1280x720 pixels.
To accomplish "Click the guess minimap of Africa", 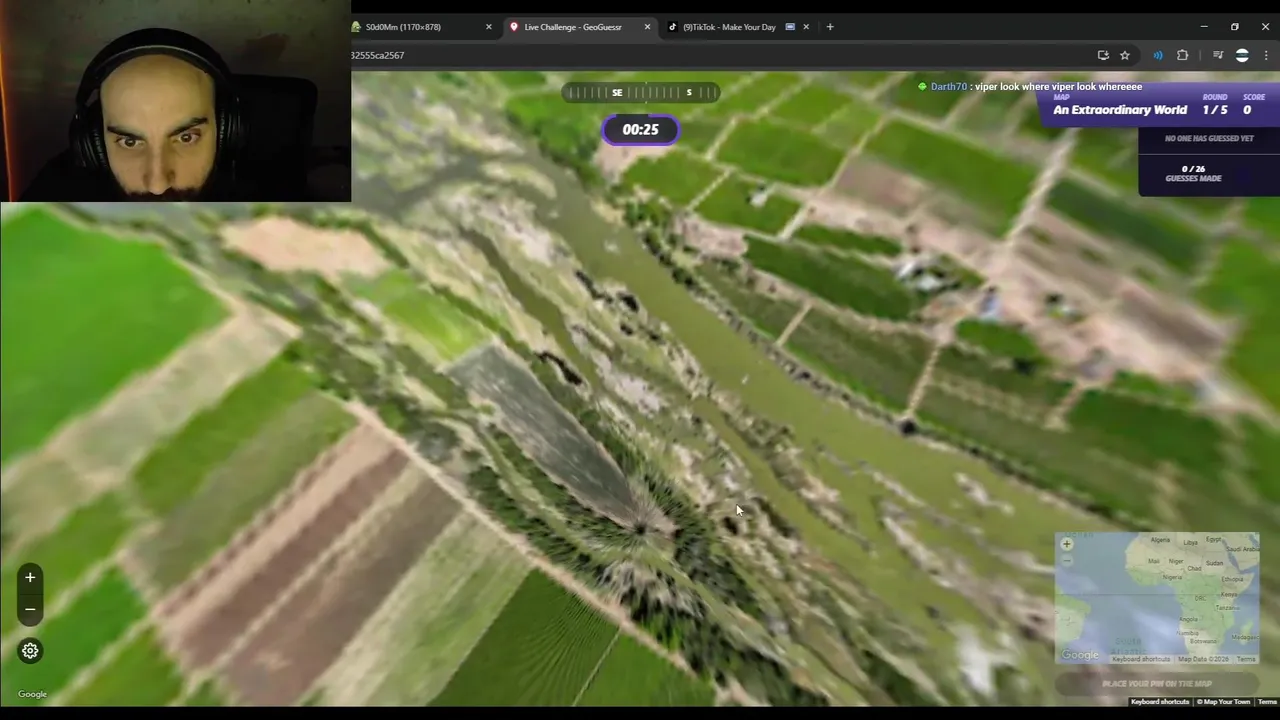I will (x=1157, y=598).
